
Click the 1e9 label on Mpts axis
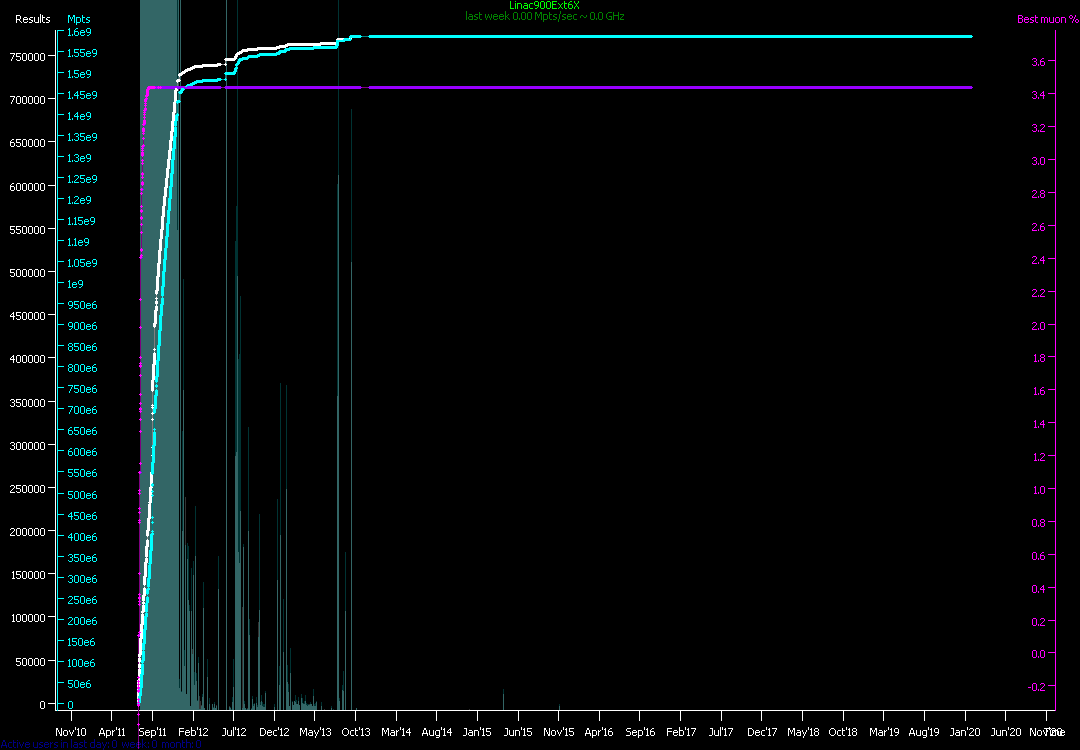pos(76,284)
